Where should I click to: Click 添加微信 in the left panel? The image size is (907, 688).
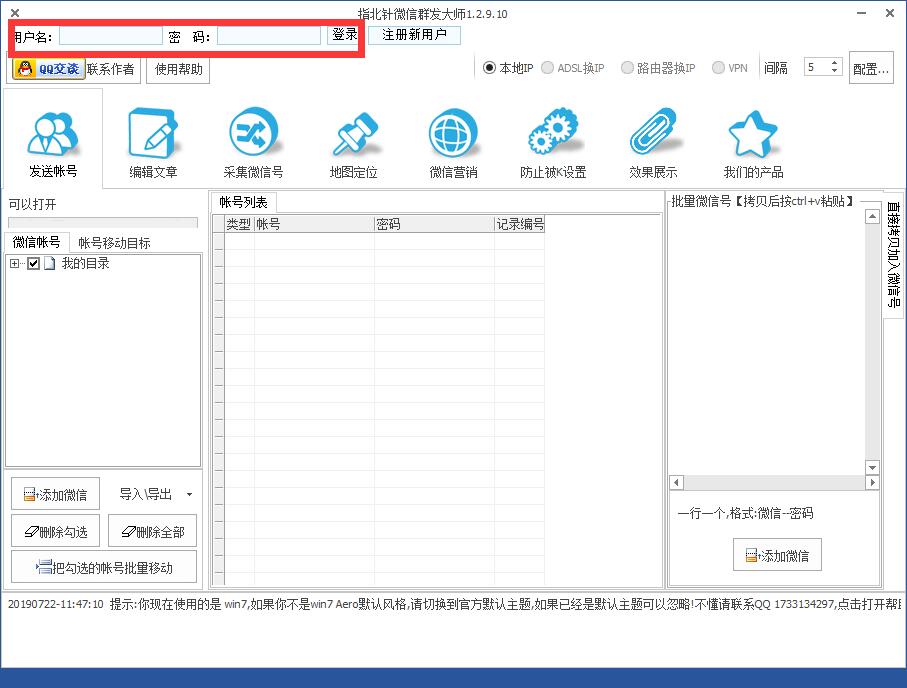(x=56, y=494)
